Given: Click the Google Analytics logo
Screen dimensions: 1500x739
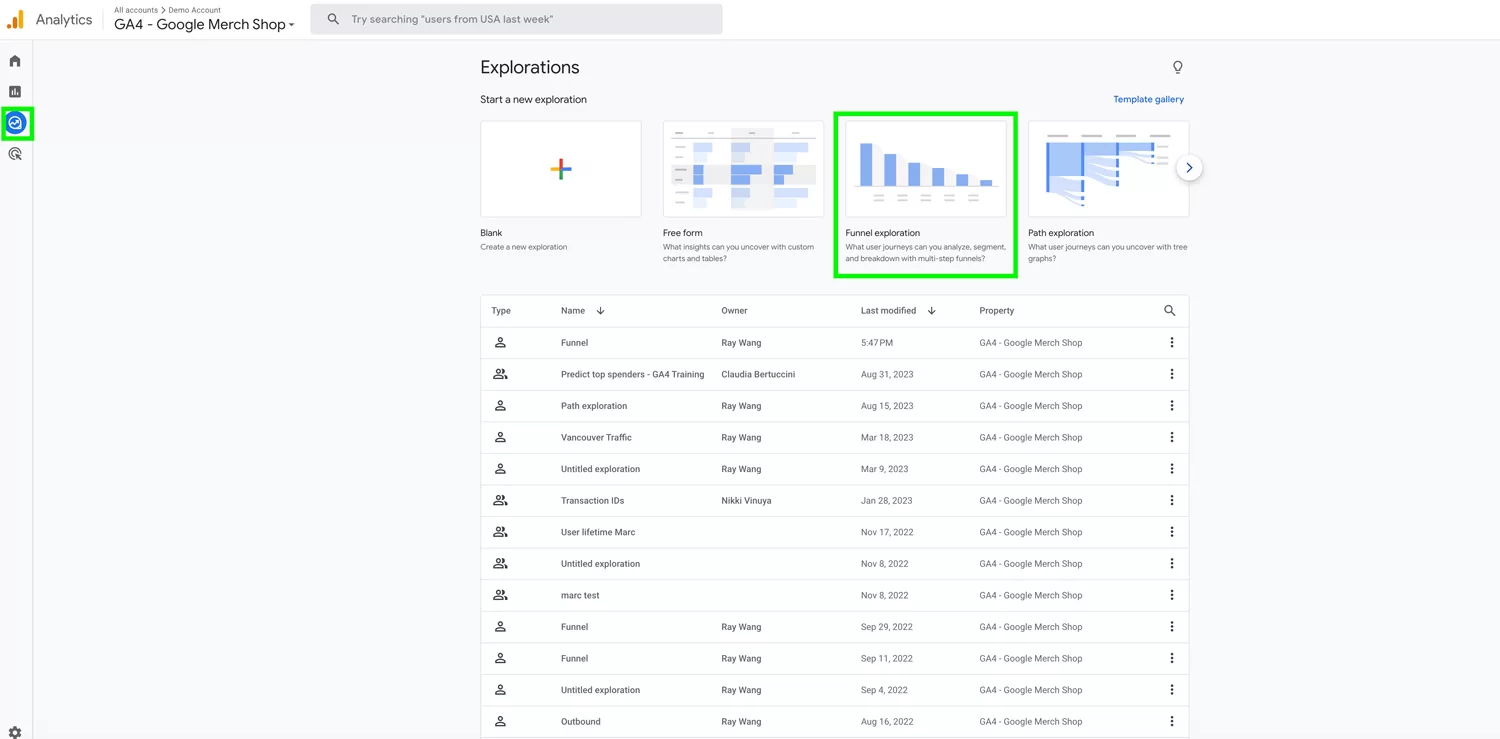Looking at the screenshot, I should tap(15, 19).
